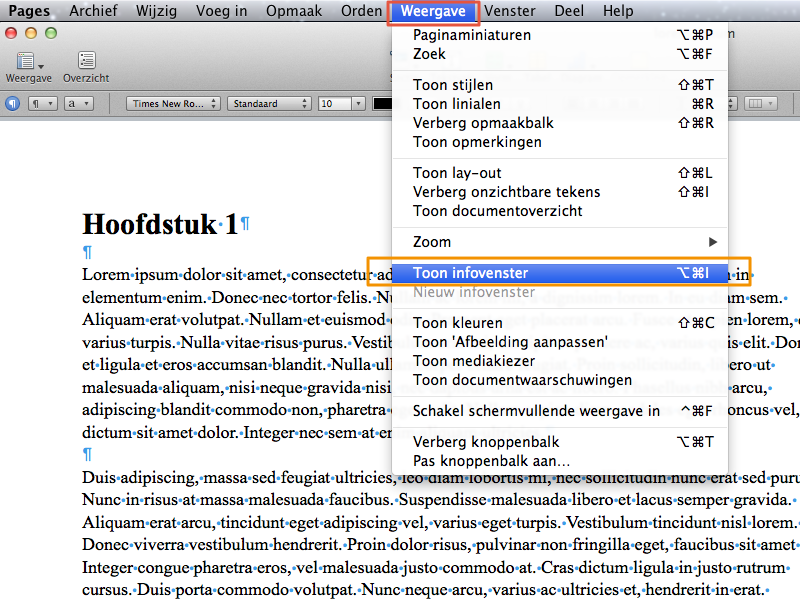Choose Verberg opmaakbalk
The width and height of the screenshot is (800, 600).
pos(560,123)
